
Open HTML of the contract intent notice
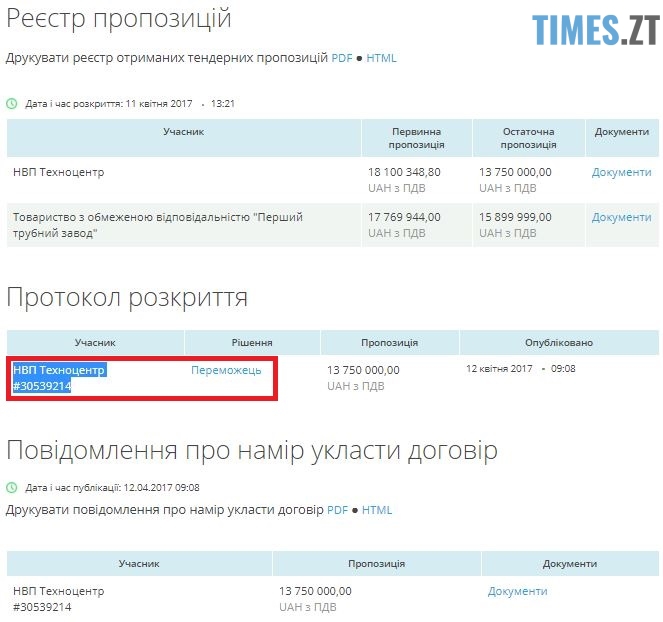(377, 510)
